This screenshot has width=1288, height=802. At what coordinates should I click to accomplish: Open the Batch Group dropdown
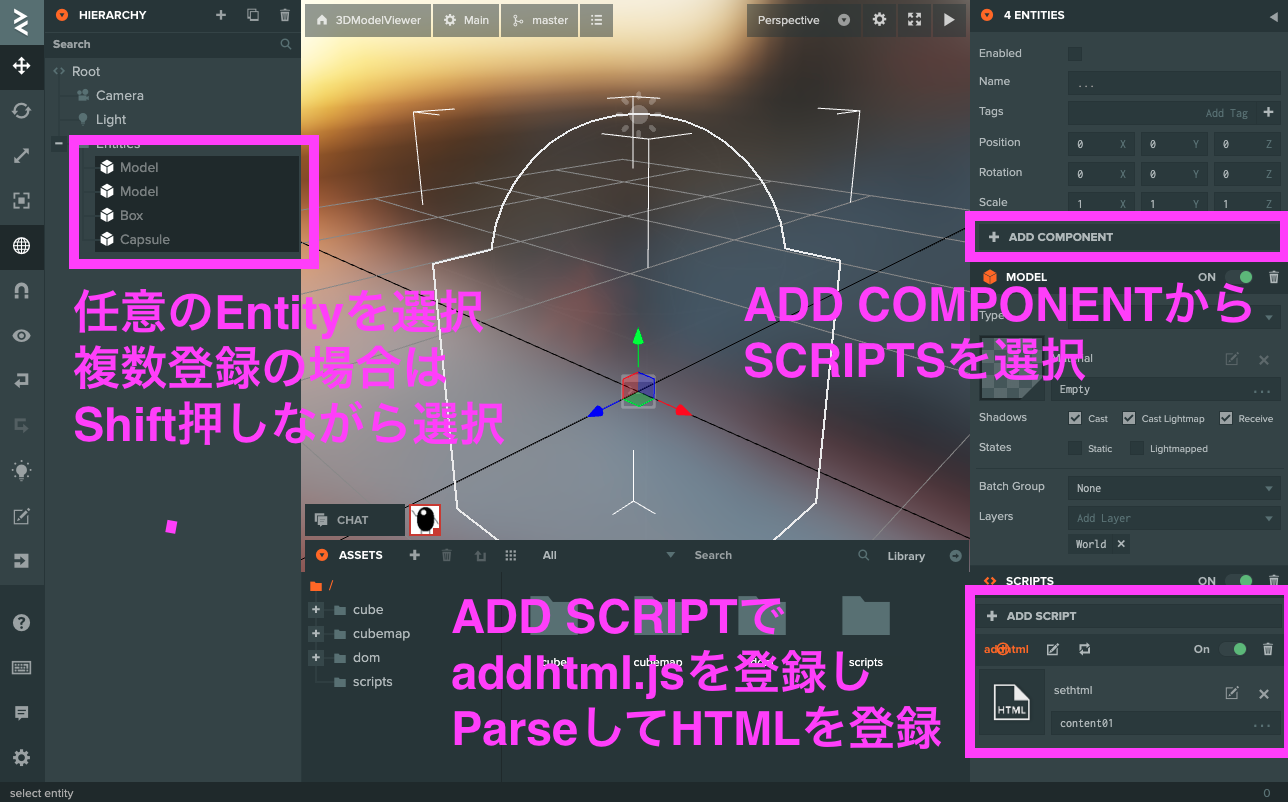coord(1174,488)
